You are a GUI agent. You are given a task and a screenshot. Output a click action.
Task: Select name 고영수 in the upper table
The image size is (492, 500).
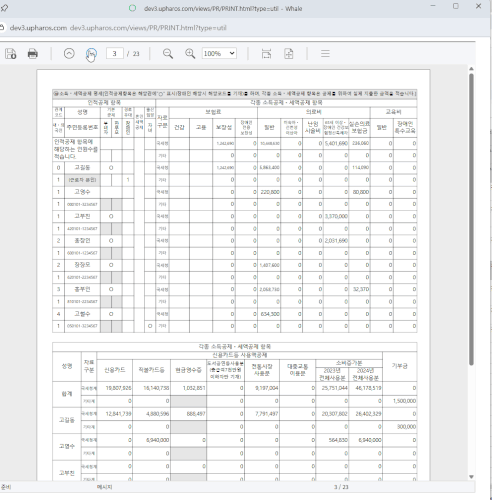click(x=82, y=192)
